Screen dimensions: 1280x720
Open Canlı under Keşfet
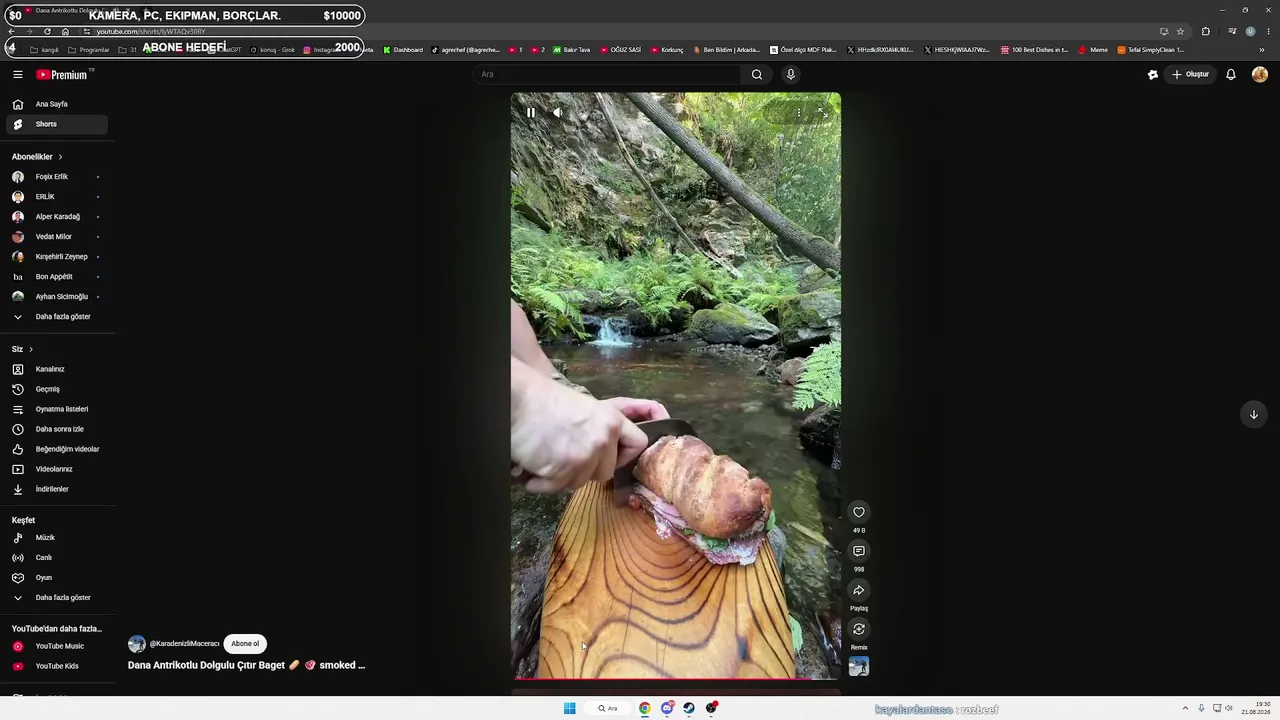click(57, 558)
